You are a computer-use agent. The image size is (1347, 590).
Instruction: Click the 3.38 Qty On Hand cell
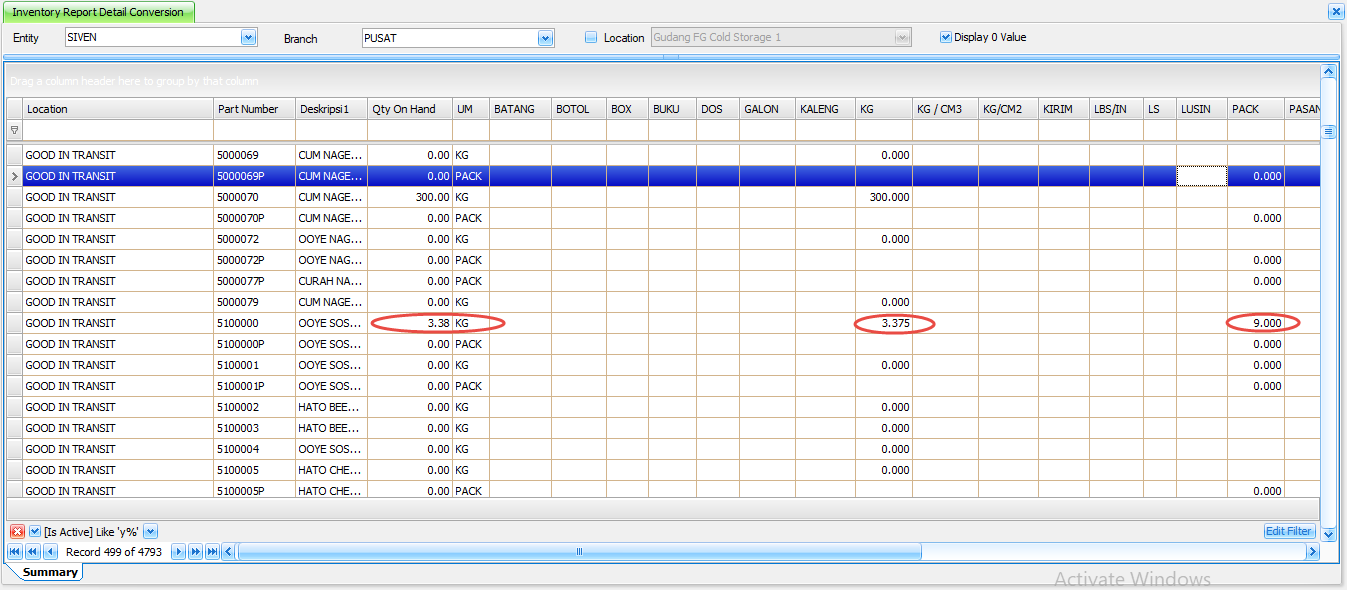point(410,323)
